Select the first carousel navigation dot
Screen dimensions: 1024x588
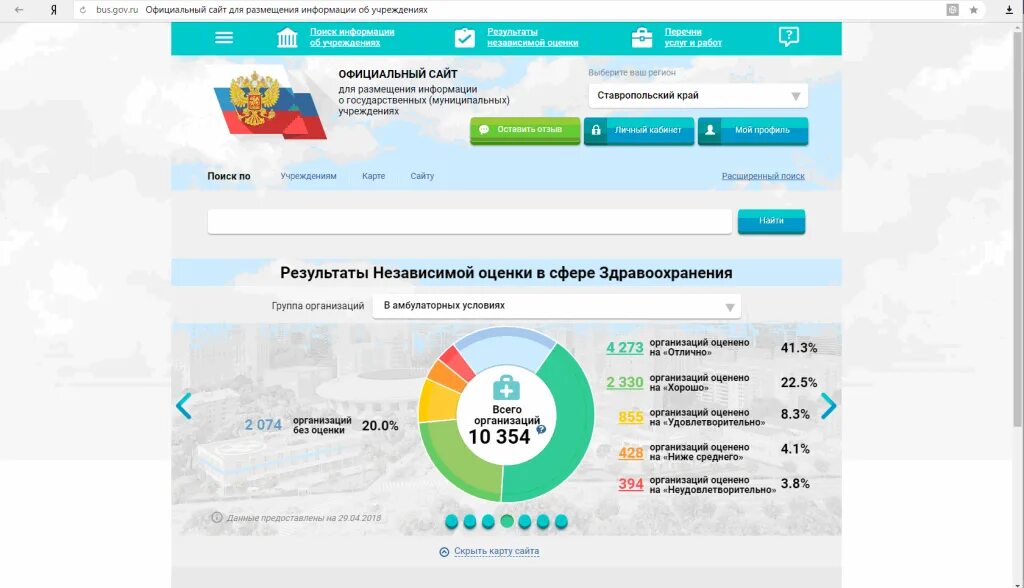point(451,521)
